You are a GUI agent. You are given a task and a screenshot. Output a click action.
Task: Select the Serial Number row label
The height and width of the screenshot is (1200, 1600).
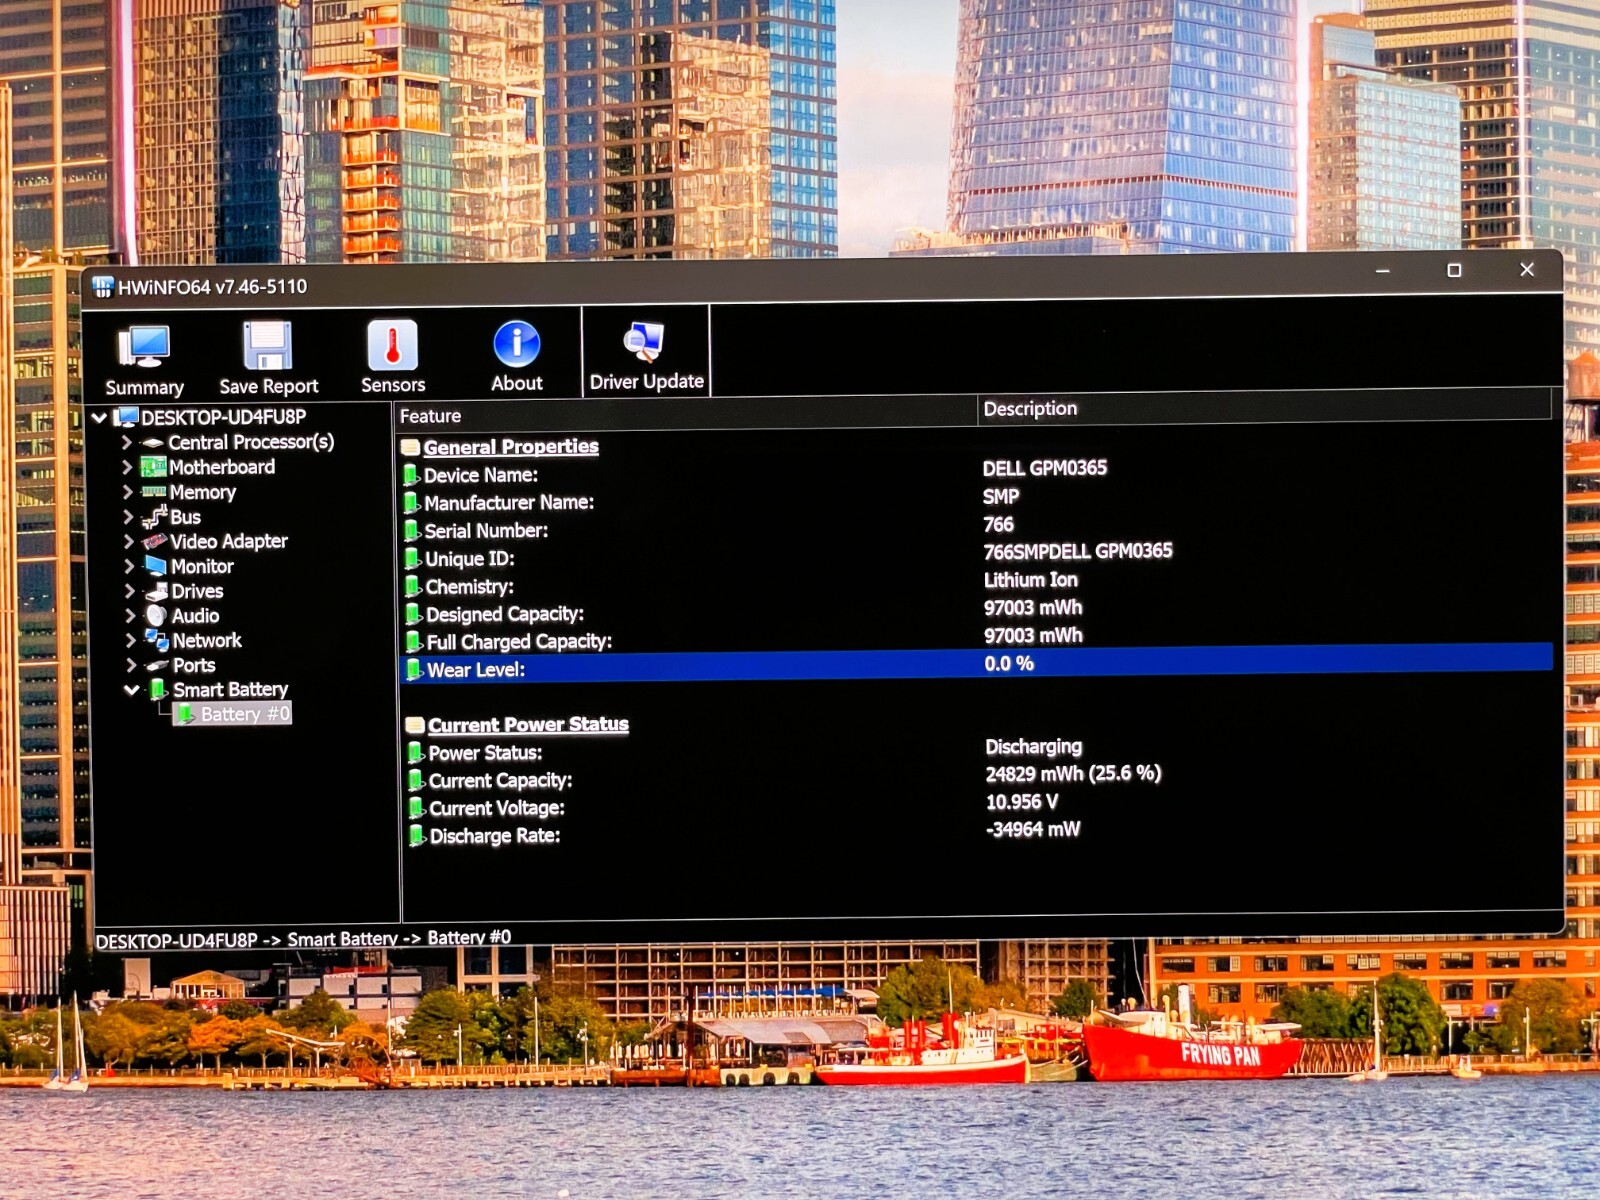(x=486, y=531)
